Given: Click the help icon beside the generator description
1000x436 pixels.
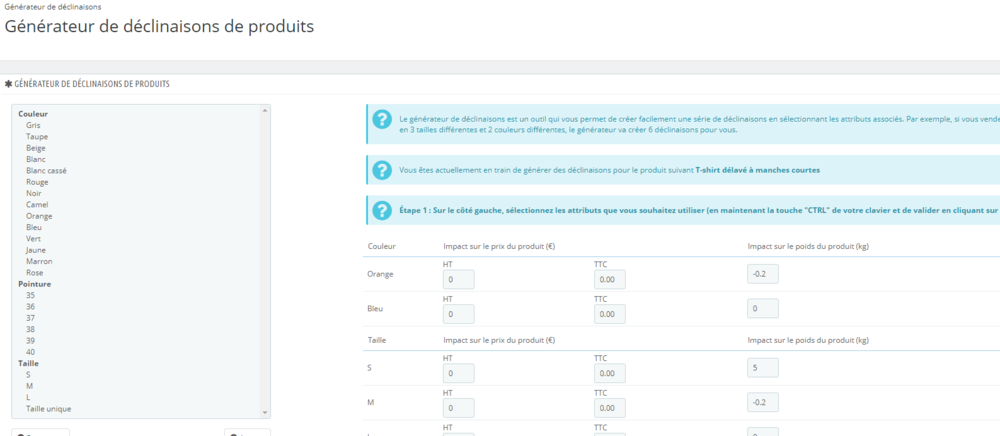Looking at the screenshot, I should [382, 119].
